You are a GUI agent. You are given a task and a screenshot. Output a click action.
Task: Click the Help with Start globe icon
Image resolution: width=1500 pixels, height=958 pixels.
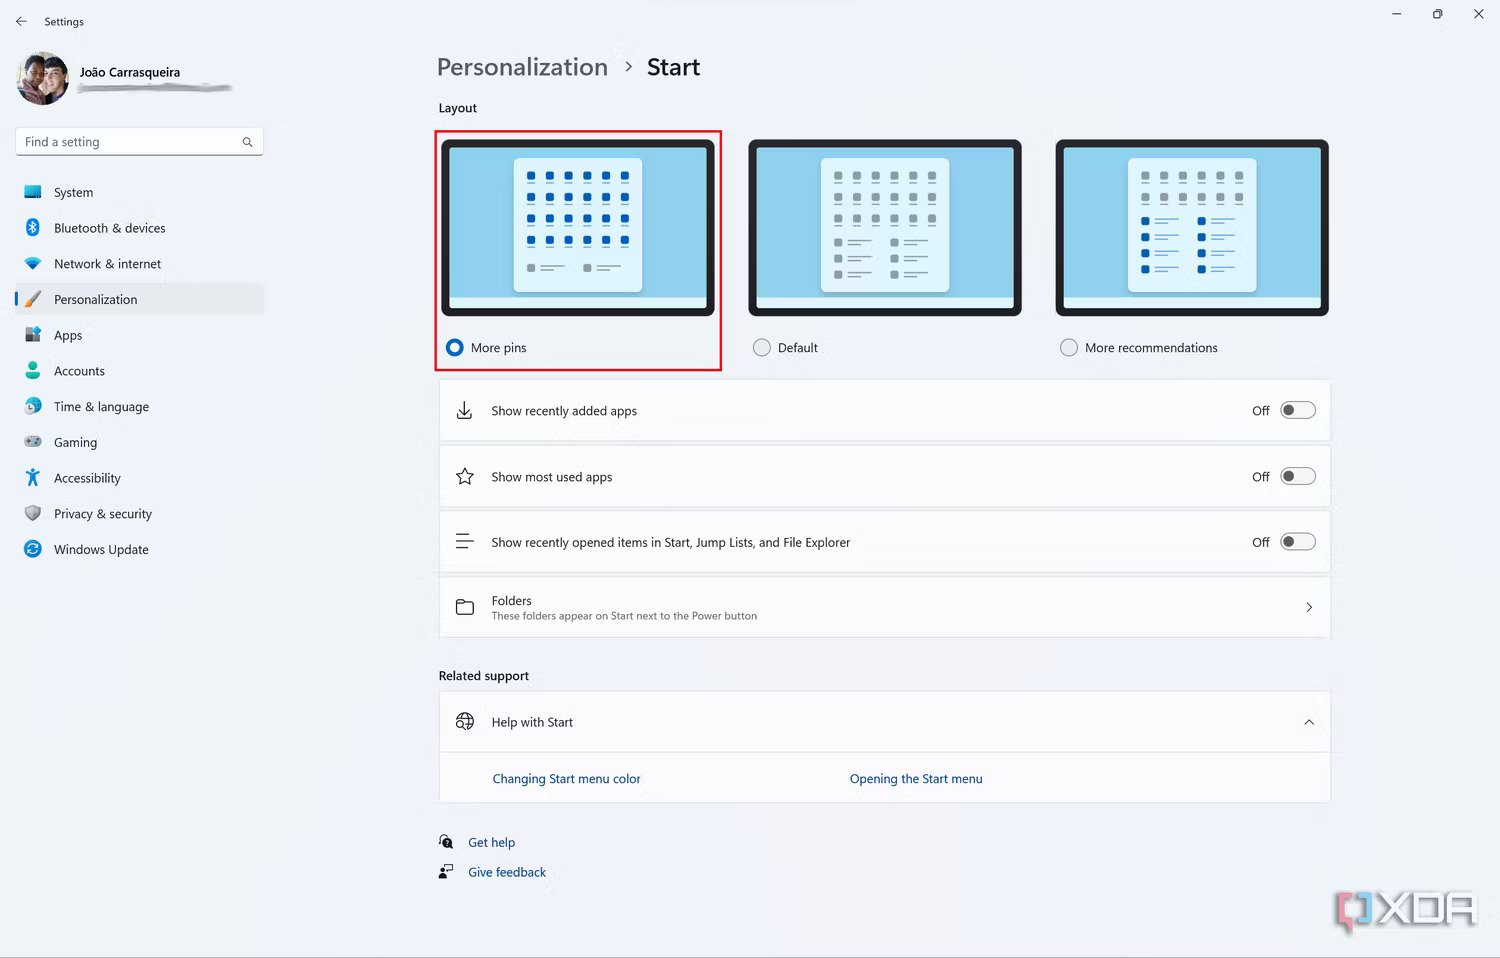(x=465, y=722)
